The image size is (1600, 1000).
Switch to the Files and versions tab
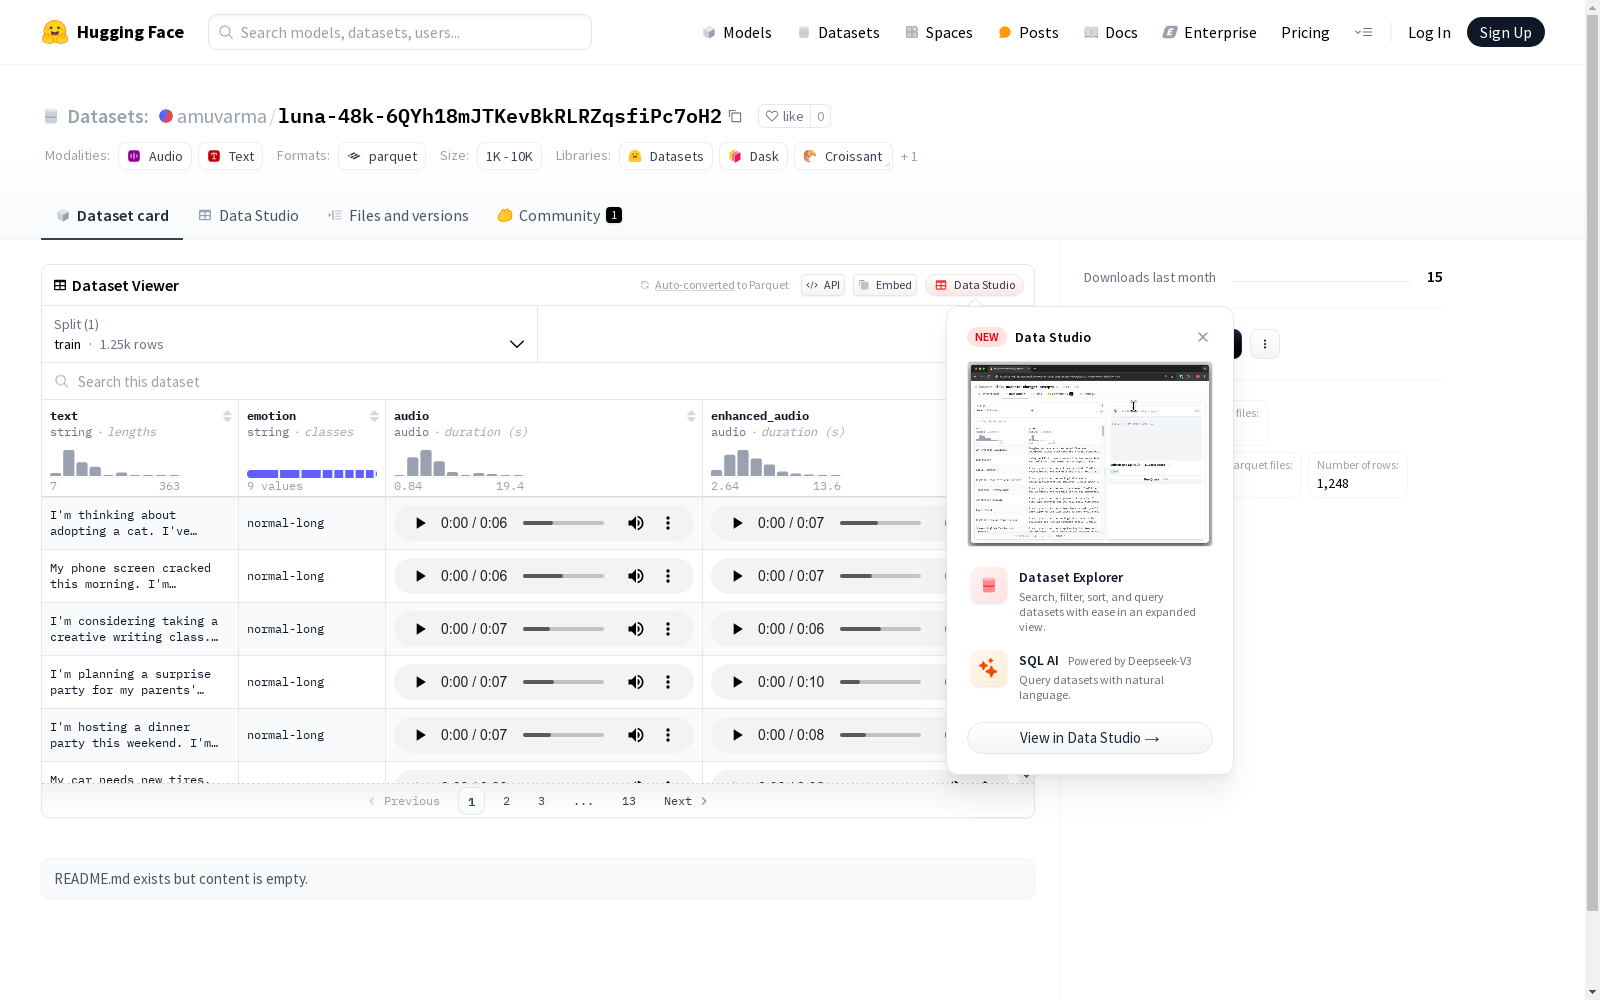(x=398, y=216)
